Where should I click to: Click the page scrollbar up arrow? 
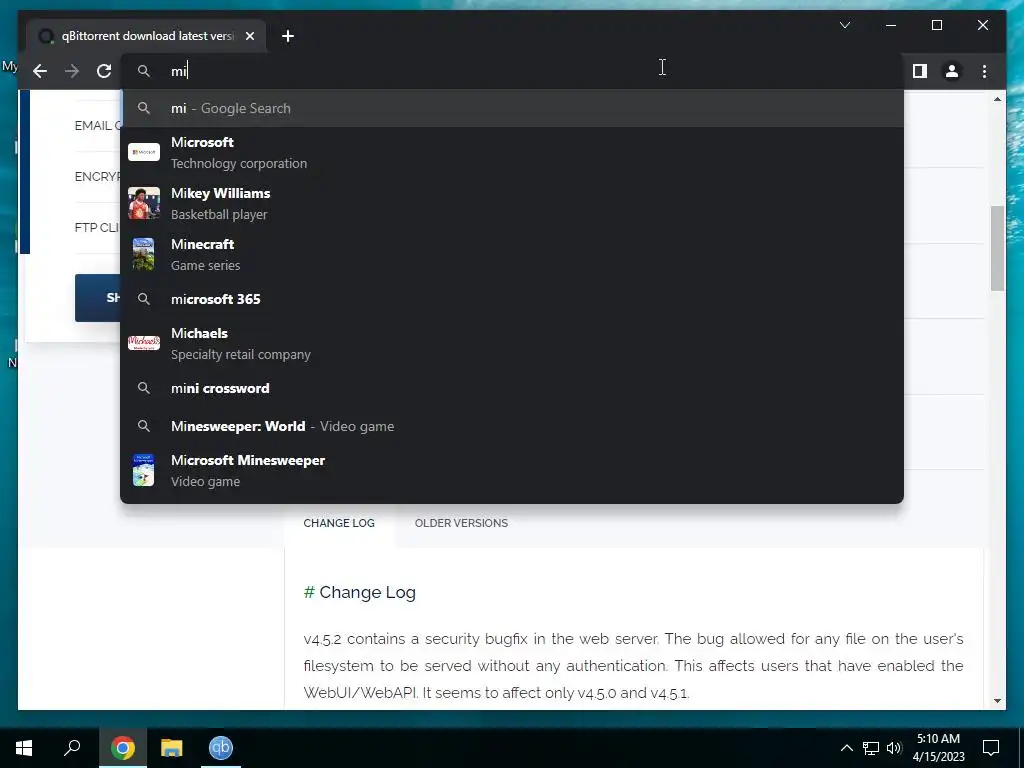997,99
